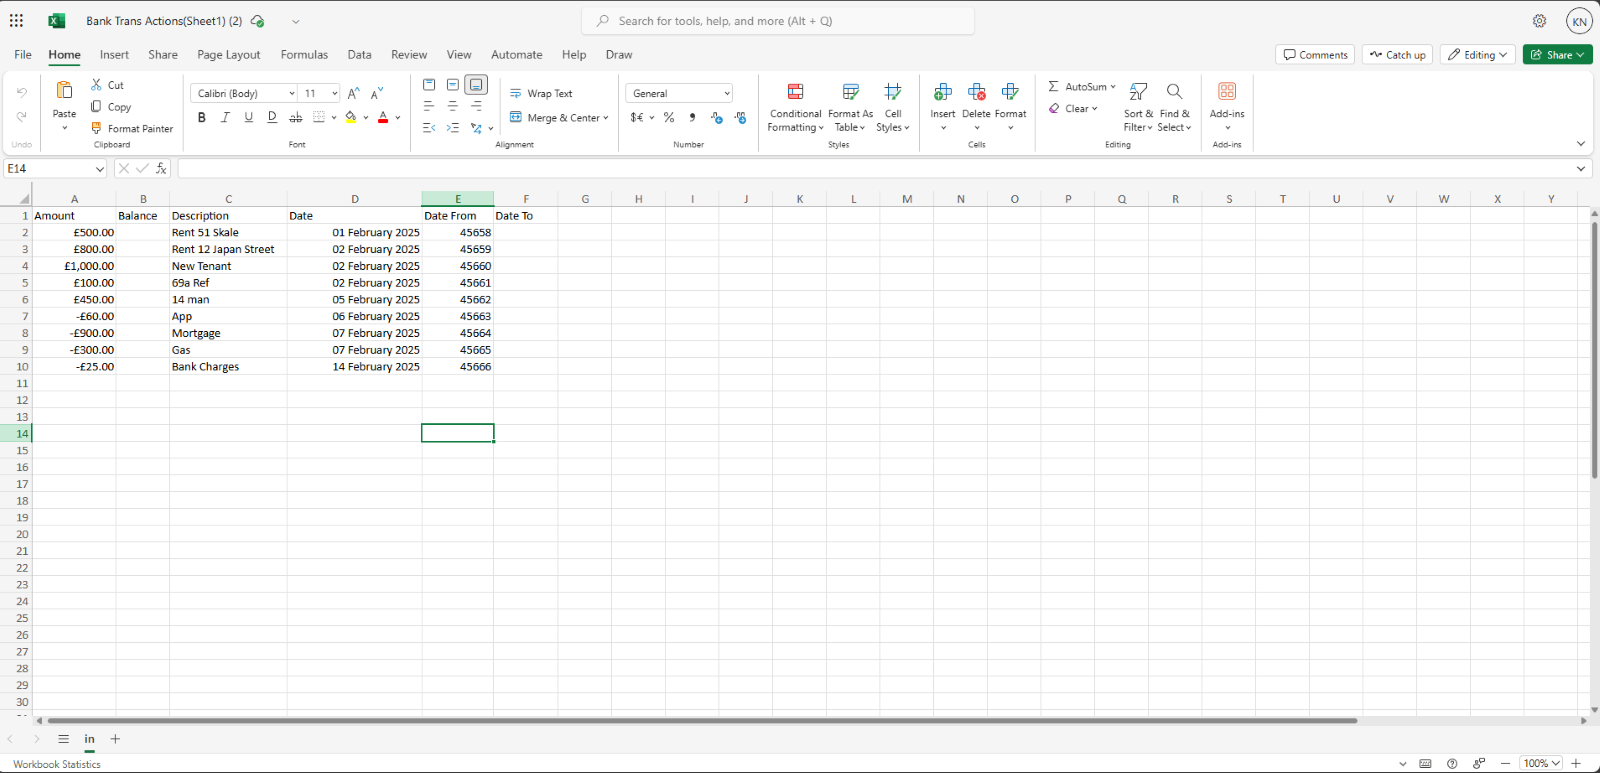This screenshot has height=773, width=1600.
Task: Toggle Wrap Text for the cell
Action: tap(541, 94)
